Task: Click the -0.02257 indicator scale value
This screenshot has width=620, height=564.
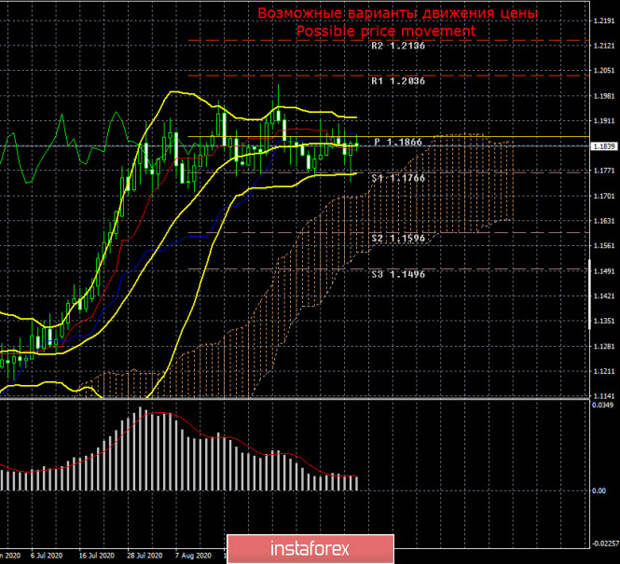Action: point(606,544)
